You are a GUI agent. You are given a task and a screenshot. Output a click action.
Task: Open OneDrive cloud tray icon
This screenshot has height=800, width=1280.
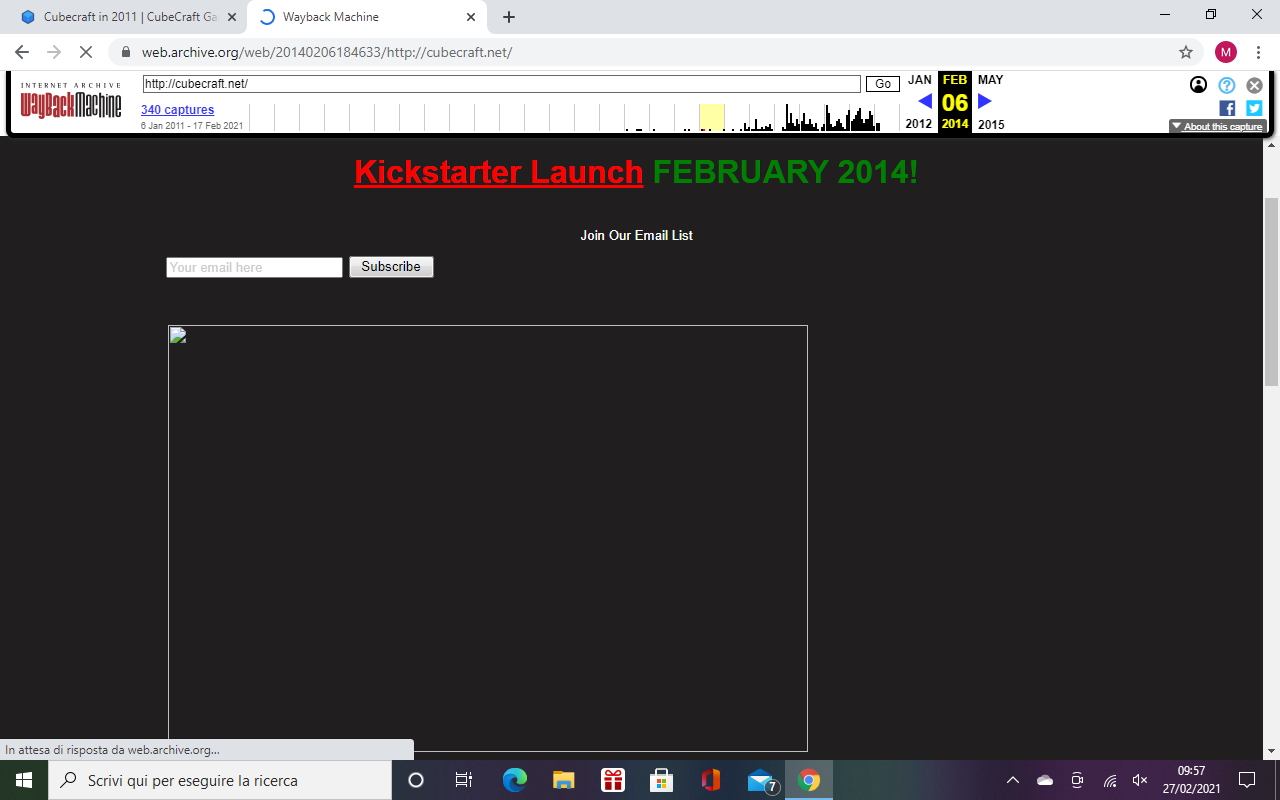1045,780
